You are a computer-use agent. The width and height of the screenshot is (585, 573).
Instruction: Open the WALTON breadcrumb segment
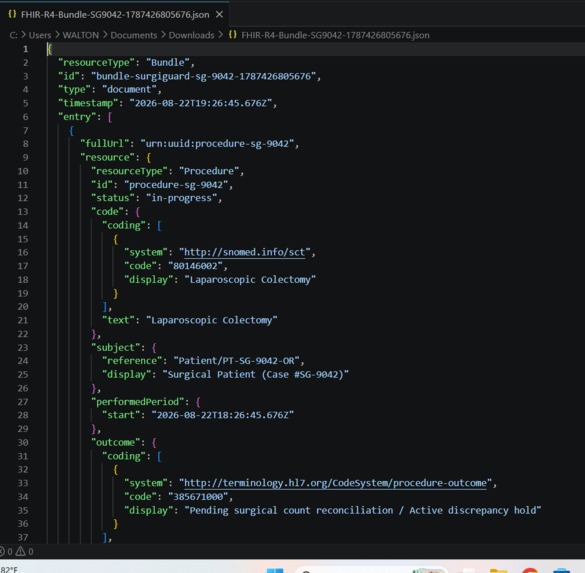81,35
